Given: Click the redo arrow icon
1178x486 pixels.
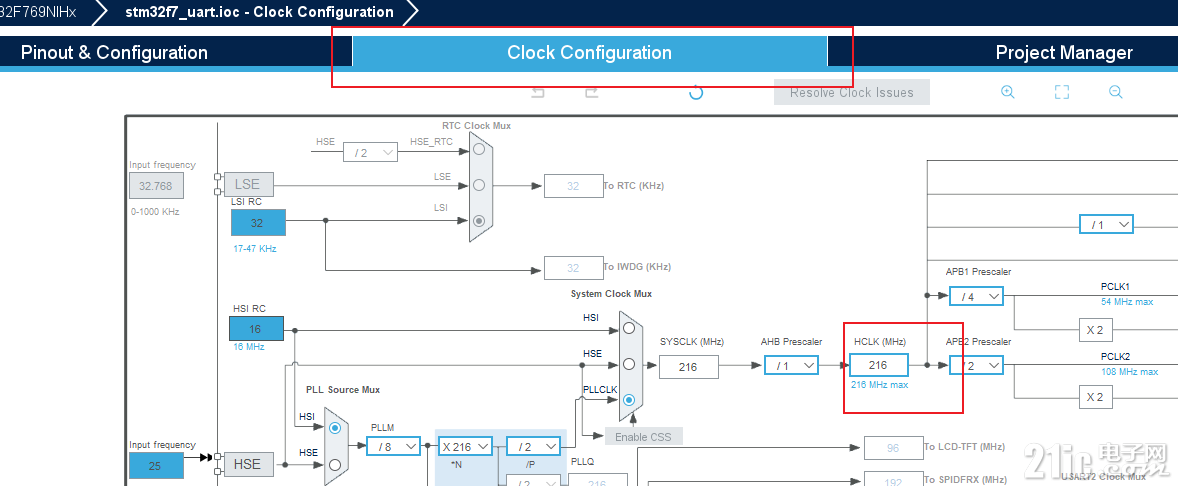Looking at the screenshot, I should (x=592, y=92).
